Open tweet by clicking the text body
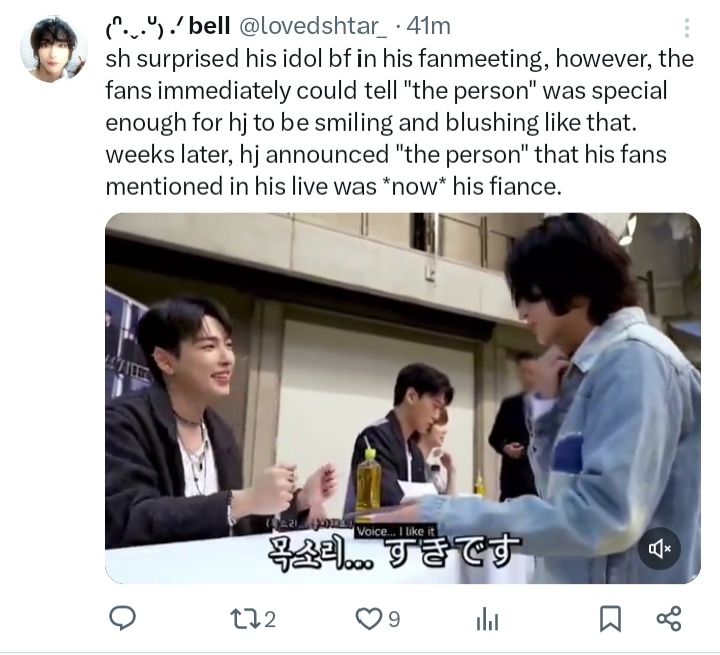 tap(399, 123)
